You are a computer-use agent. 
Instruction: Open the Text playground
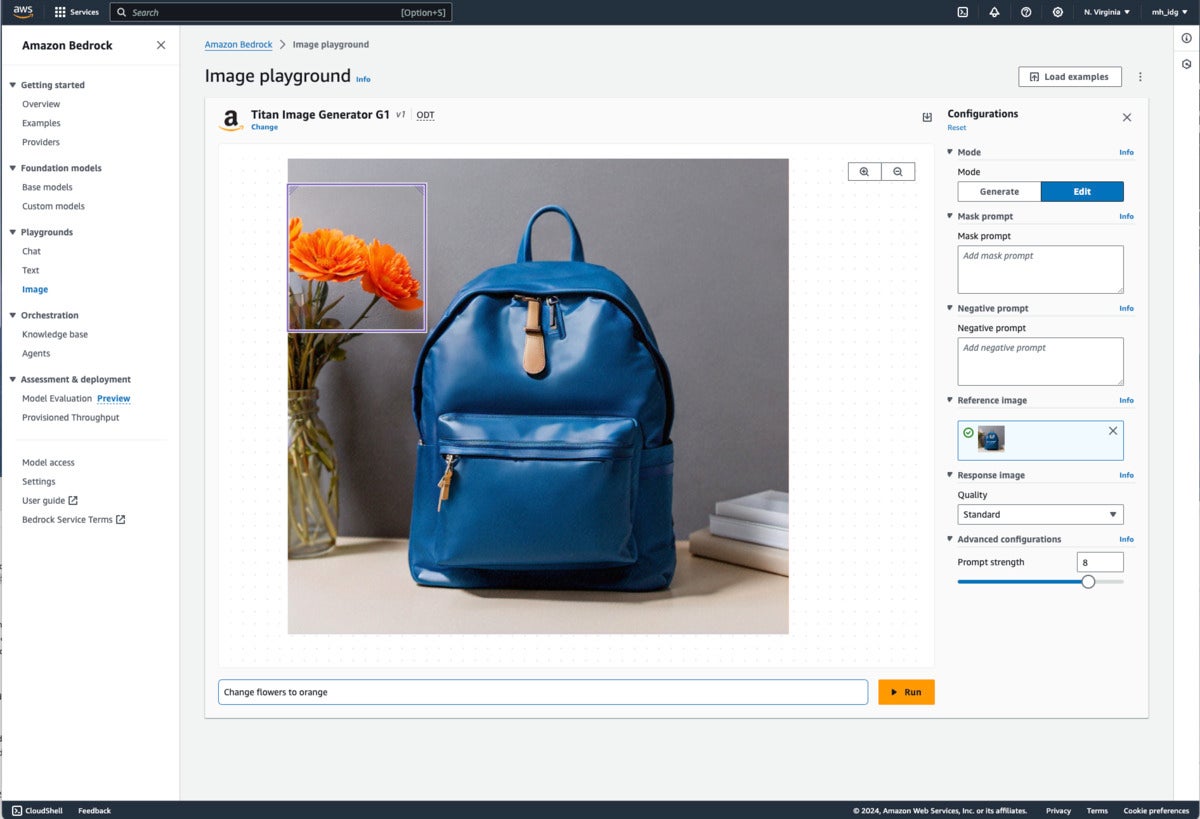tap(31, 270)
